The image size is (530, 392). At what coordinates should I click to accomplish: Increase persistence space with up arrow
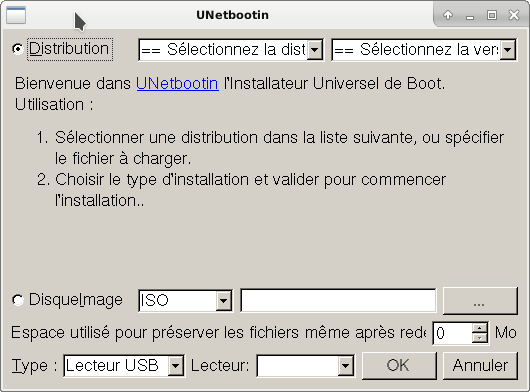pyautogui.click(x=480, y=328)
